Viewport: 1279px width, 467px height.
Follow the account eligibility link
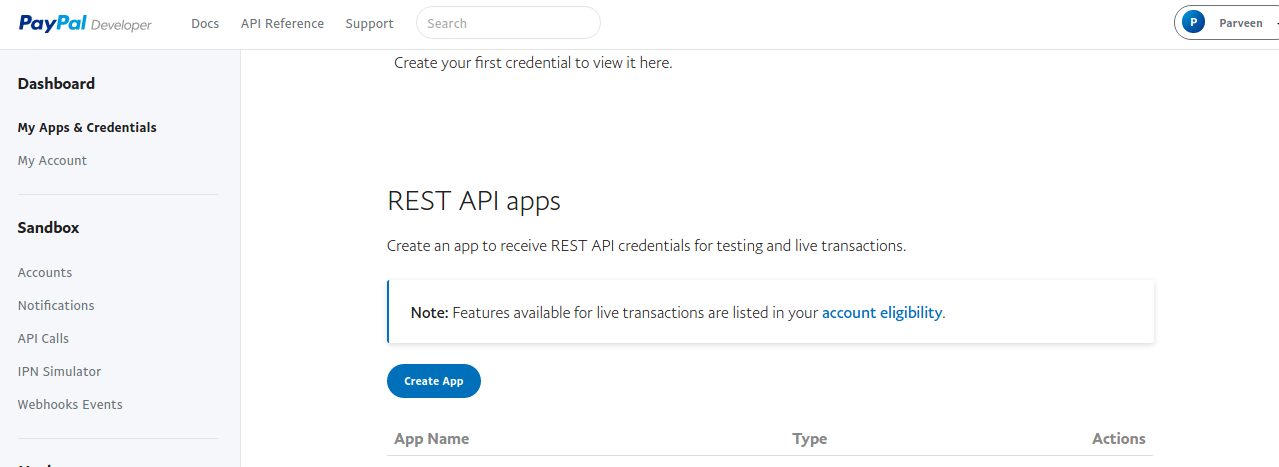point(882,312)
